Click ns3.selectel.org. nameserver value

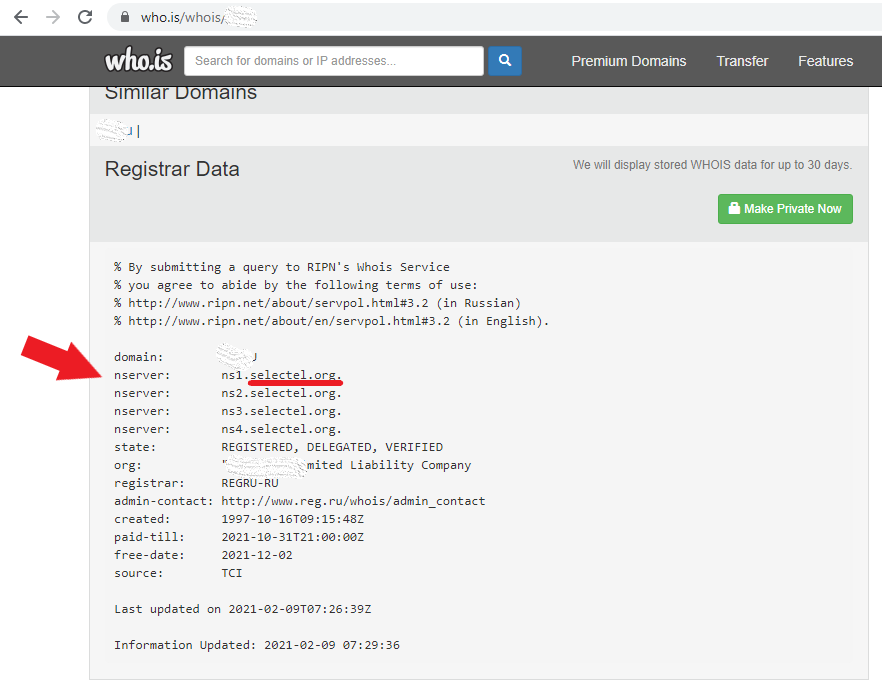[x=281, y=411]
